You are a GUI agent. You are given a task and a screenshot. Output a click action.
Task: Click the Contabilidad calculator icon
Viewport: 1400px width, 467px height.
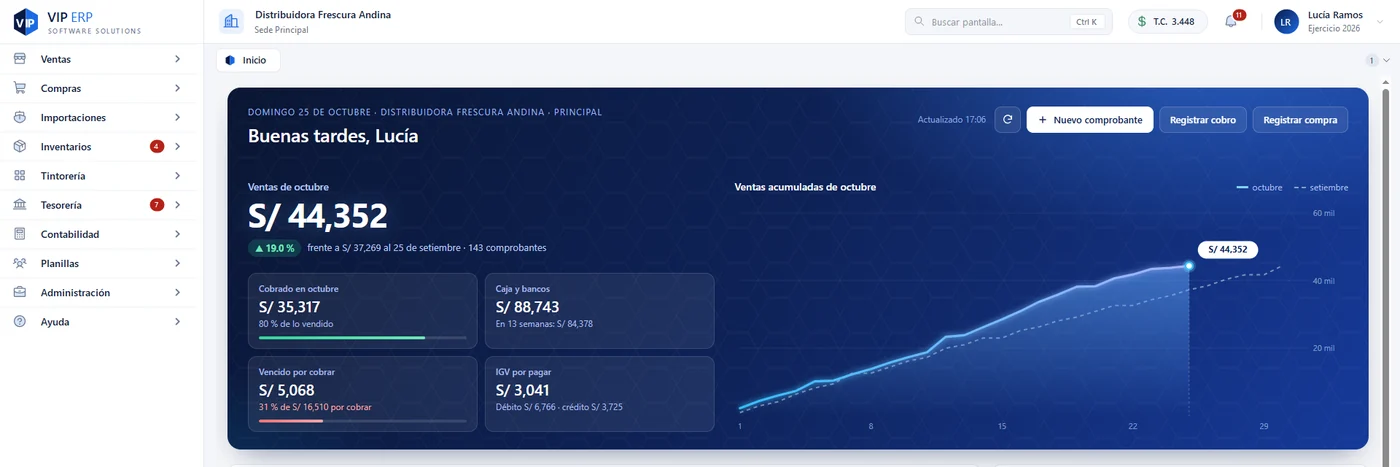(x=20, y=234)
